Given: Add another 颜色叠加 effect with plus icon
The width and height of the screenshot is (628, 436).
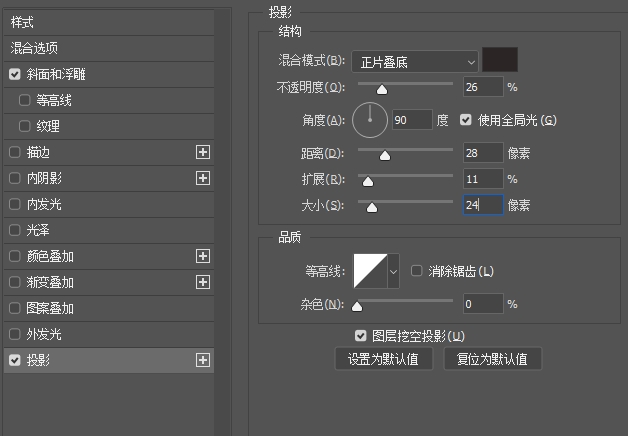Looking at the screenshot, I should (203, 256).
